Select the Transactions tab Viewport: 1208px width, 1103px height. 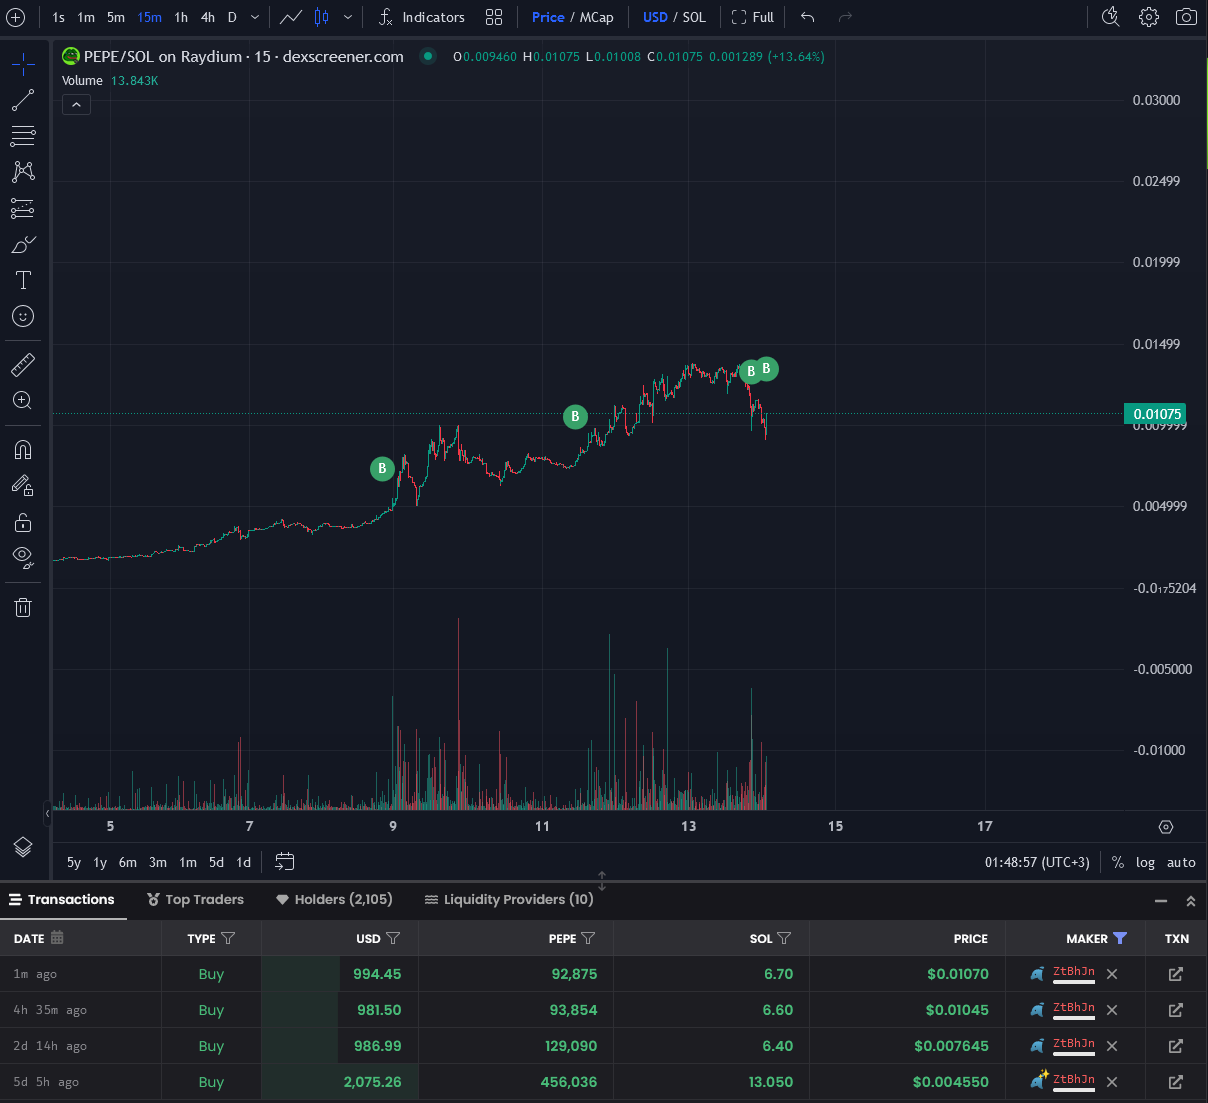coord(62,900)
